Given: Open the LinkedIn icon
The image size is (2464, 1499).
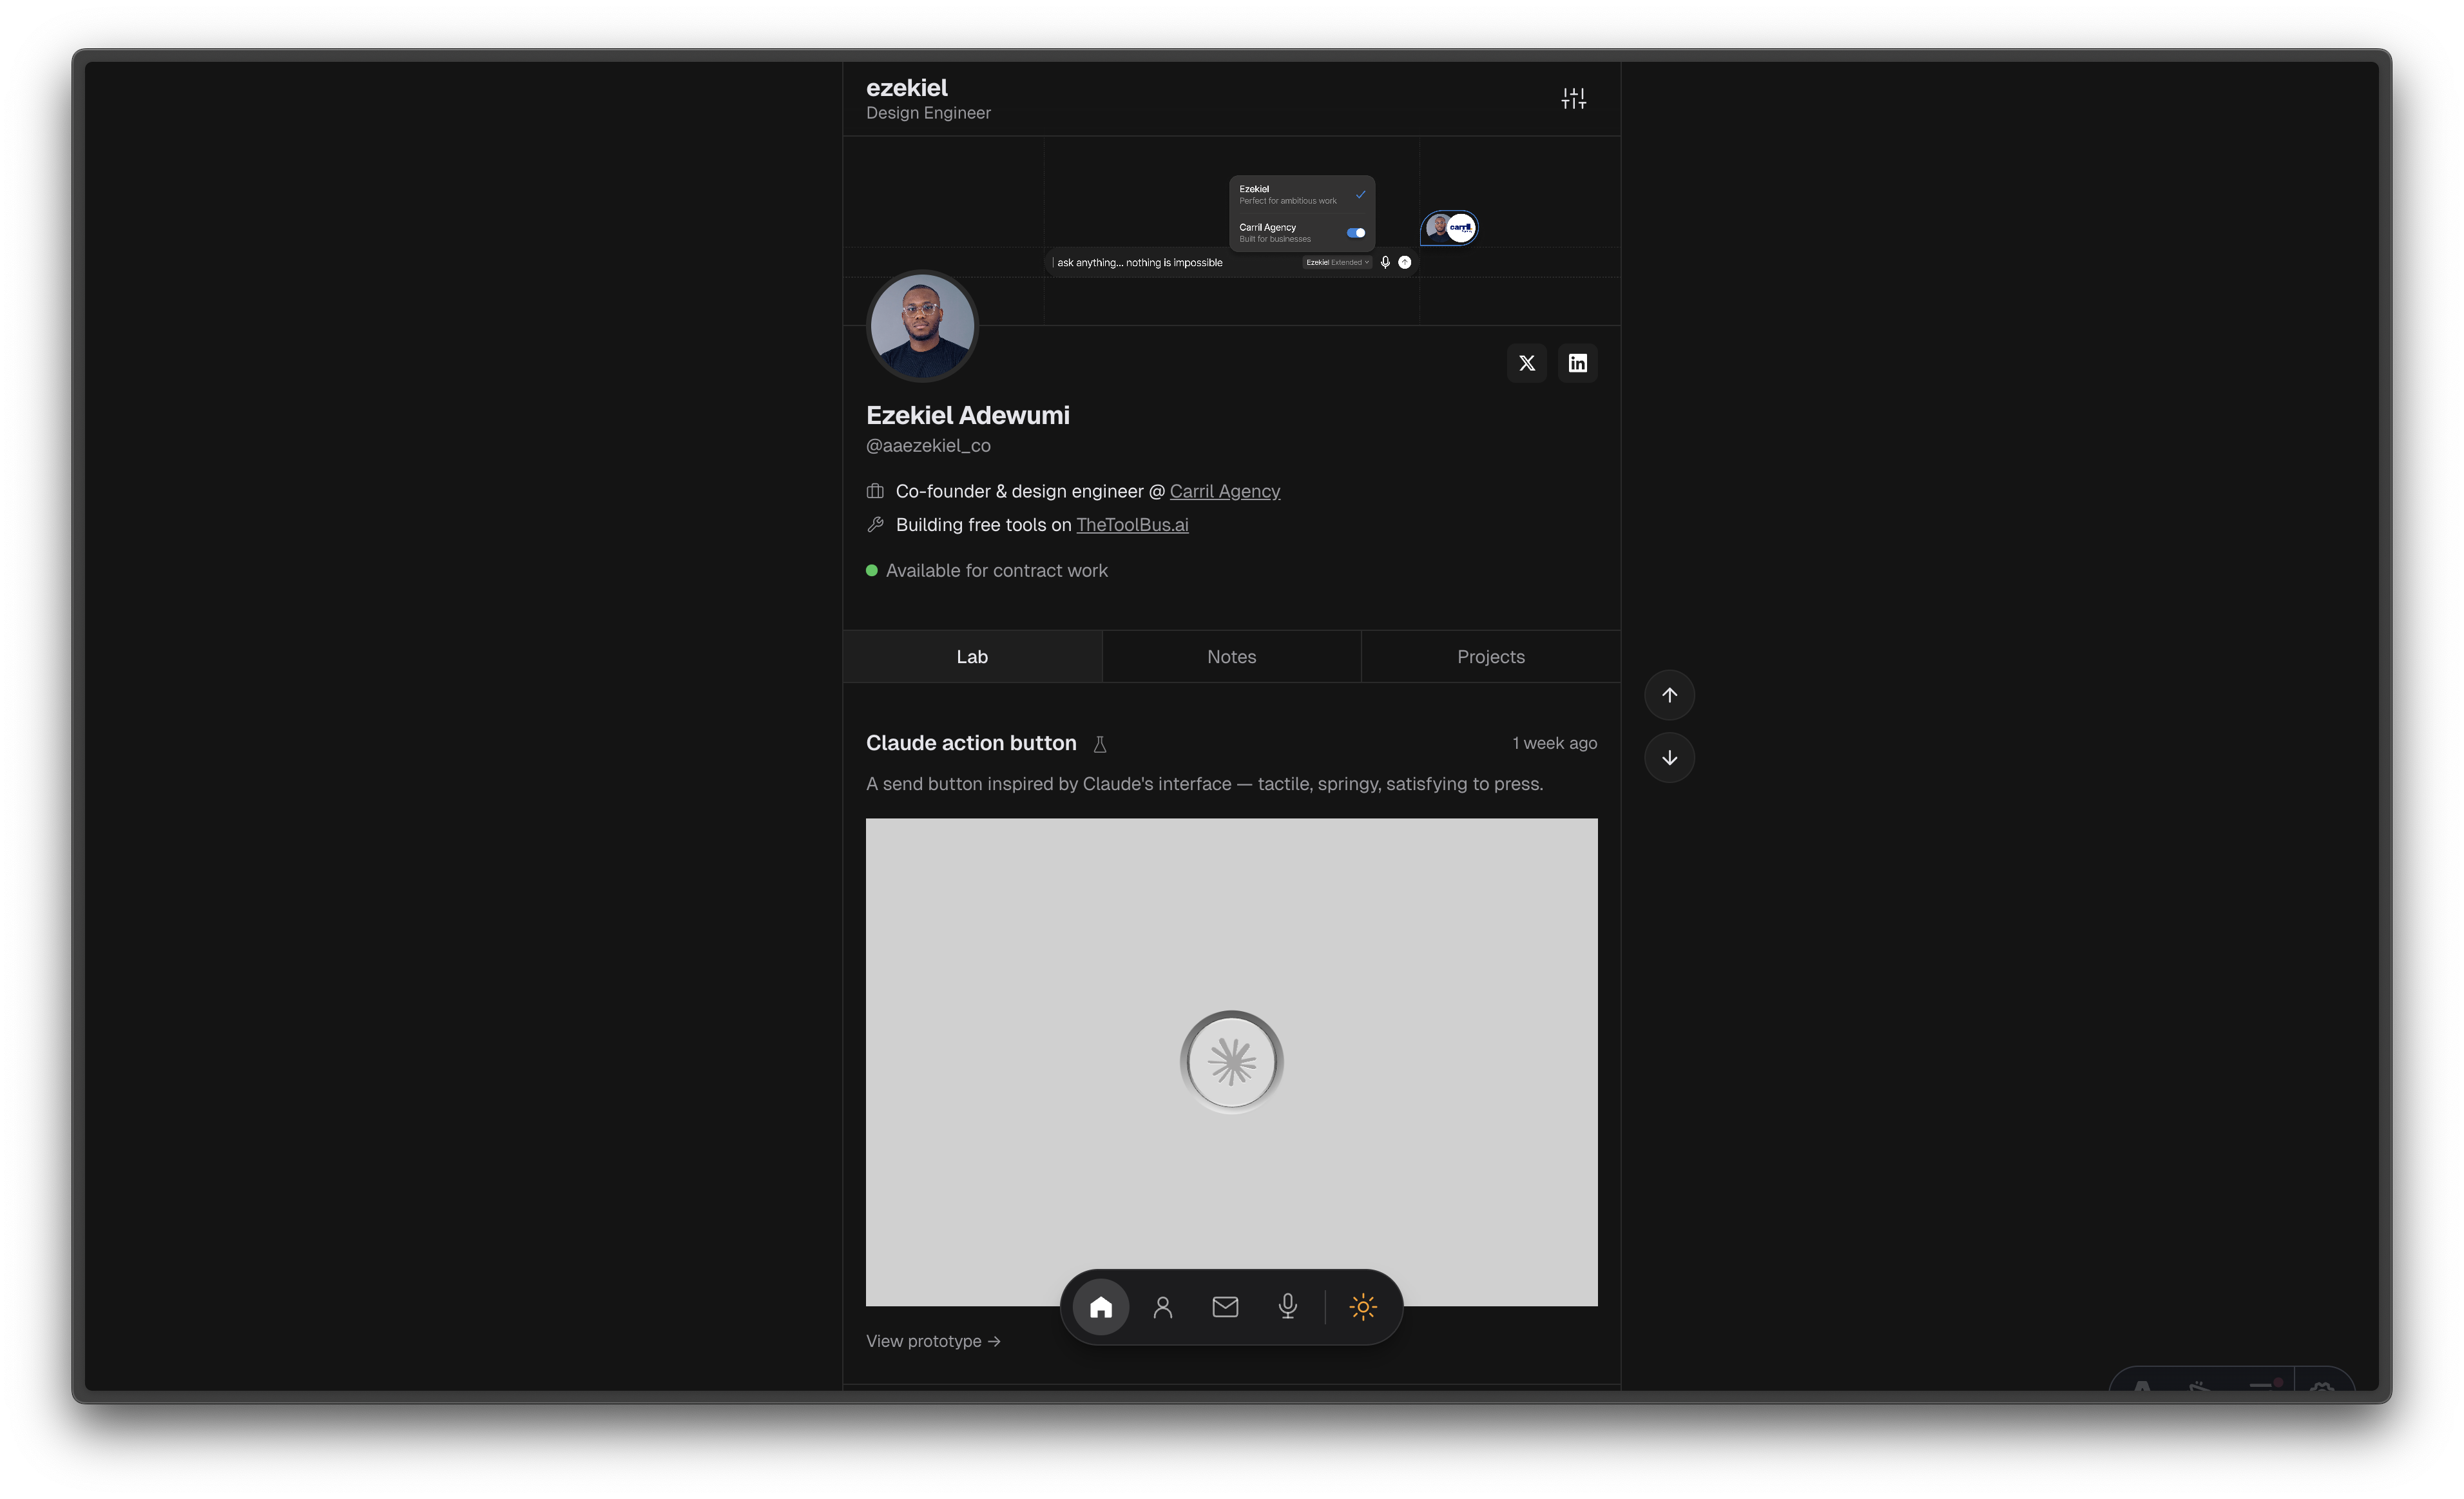Looking at the screenshot, I should pyautogui.click(x=1577, y=362).
